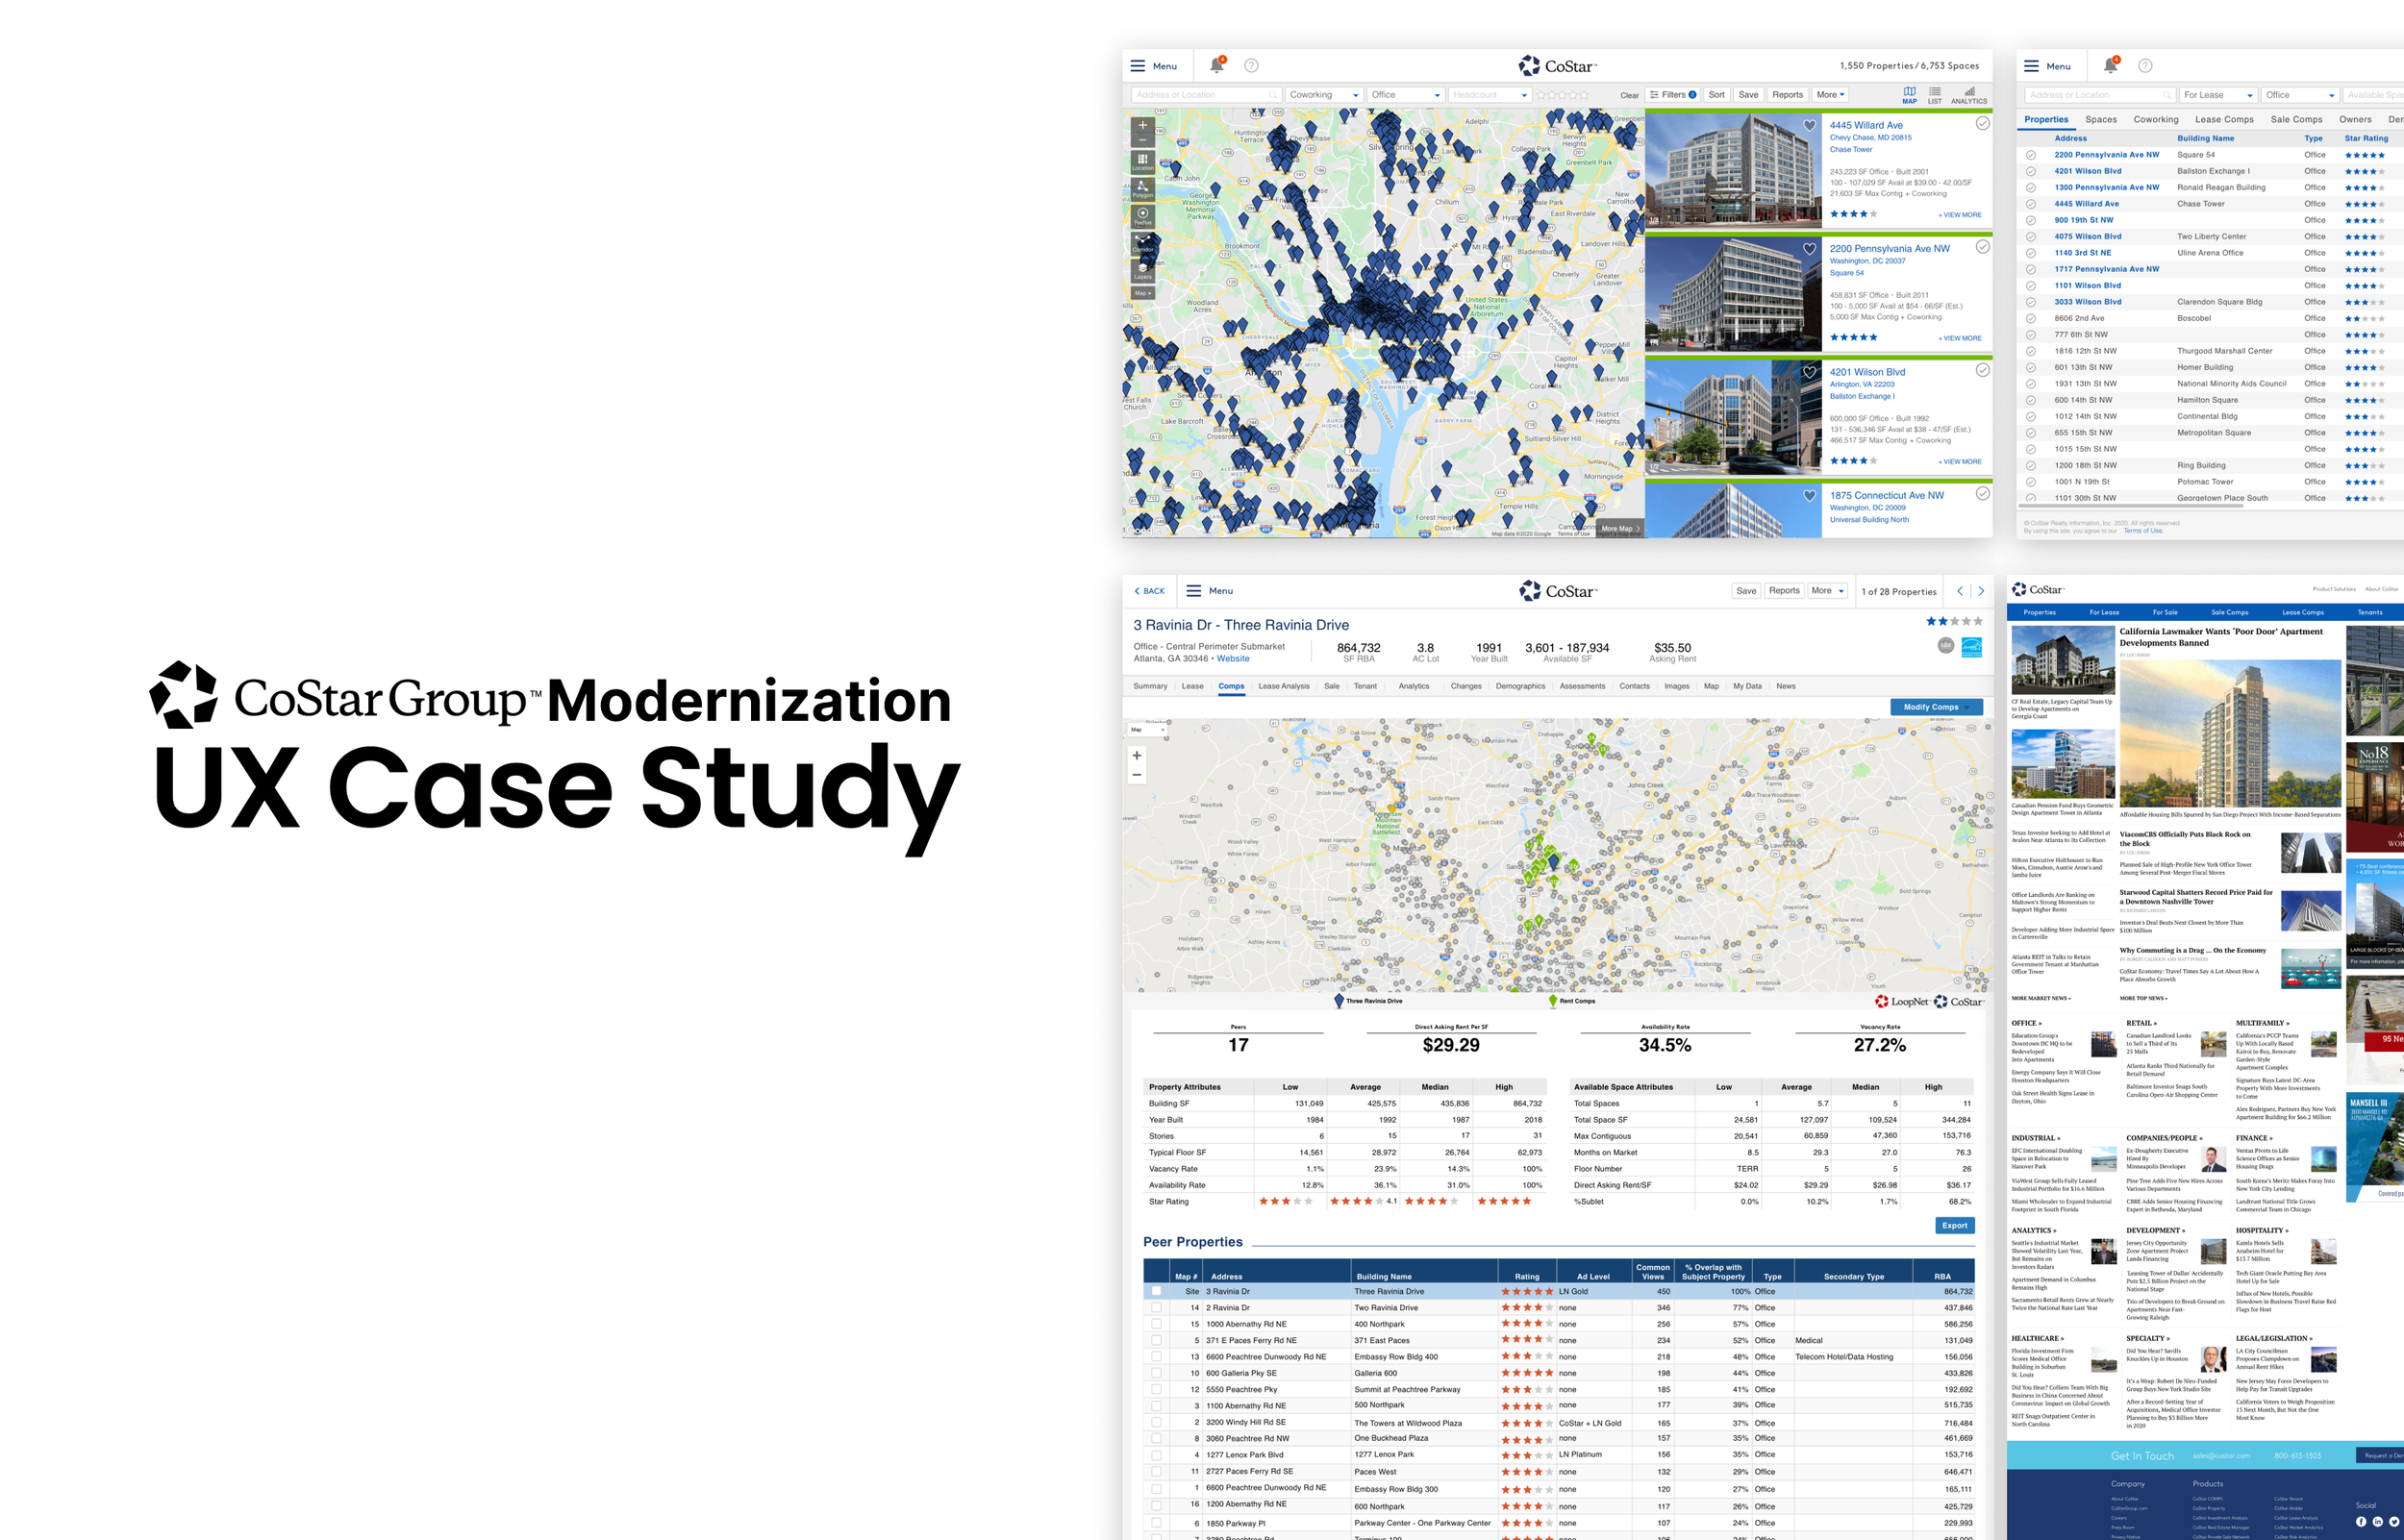The width and height of the screenshot is (2404, 1540).
Task: Click the star rating filter in map search
Action: [1562, 95]
